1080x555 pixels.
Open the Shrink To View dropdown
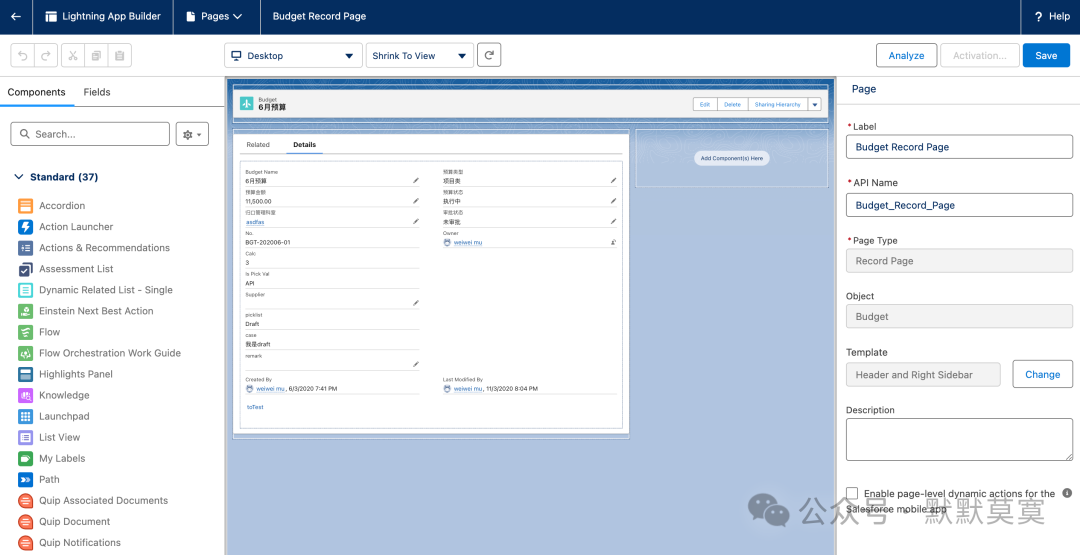(x=419, y=56)
